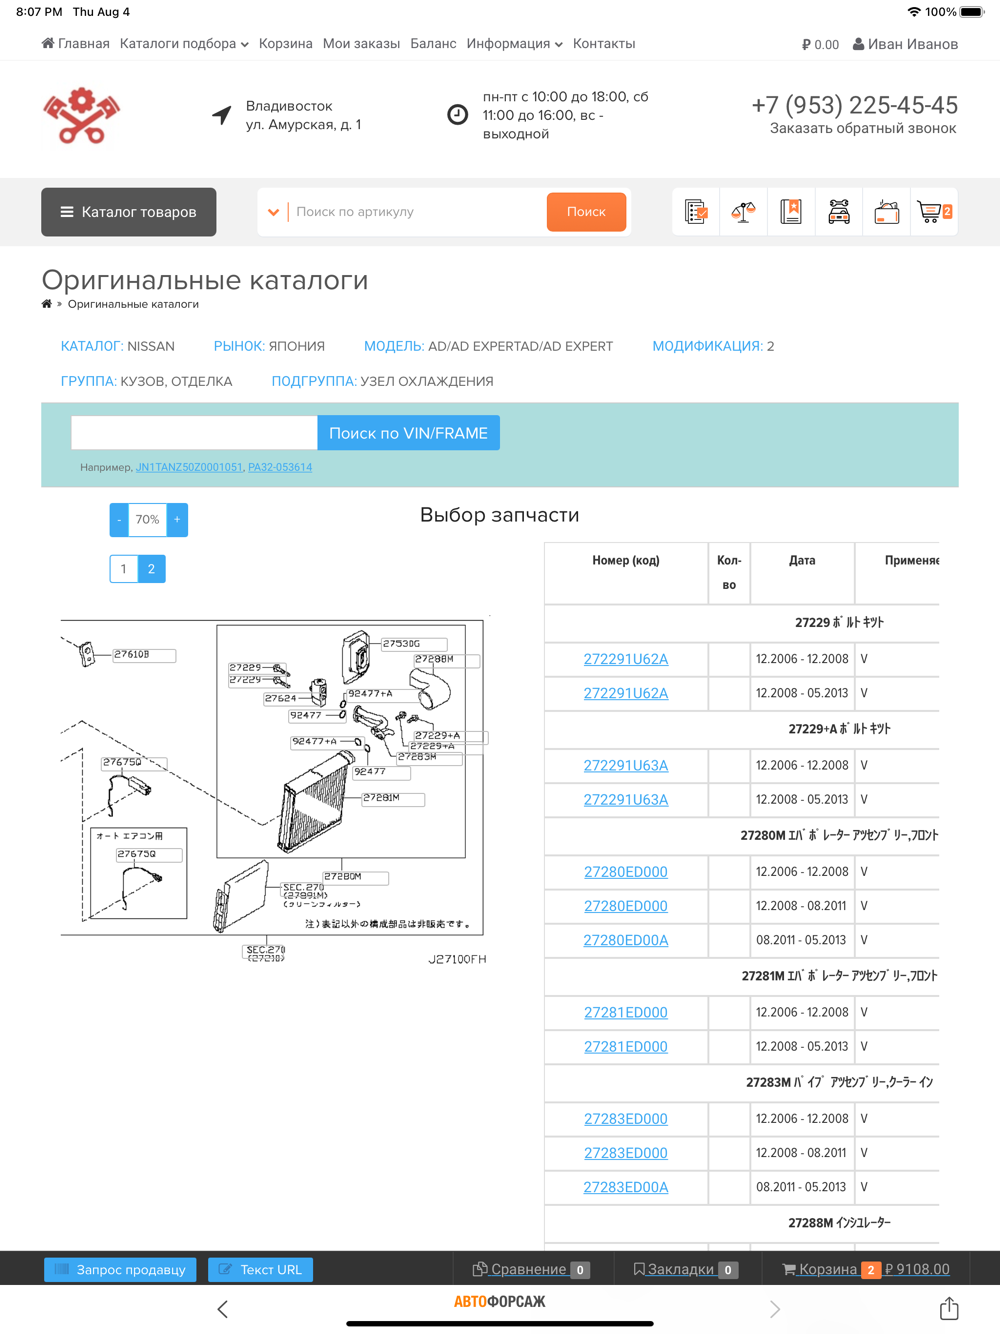
Task: Click the user icon beside Иван Иванов
Action: [x=858, y=44]
